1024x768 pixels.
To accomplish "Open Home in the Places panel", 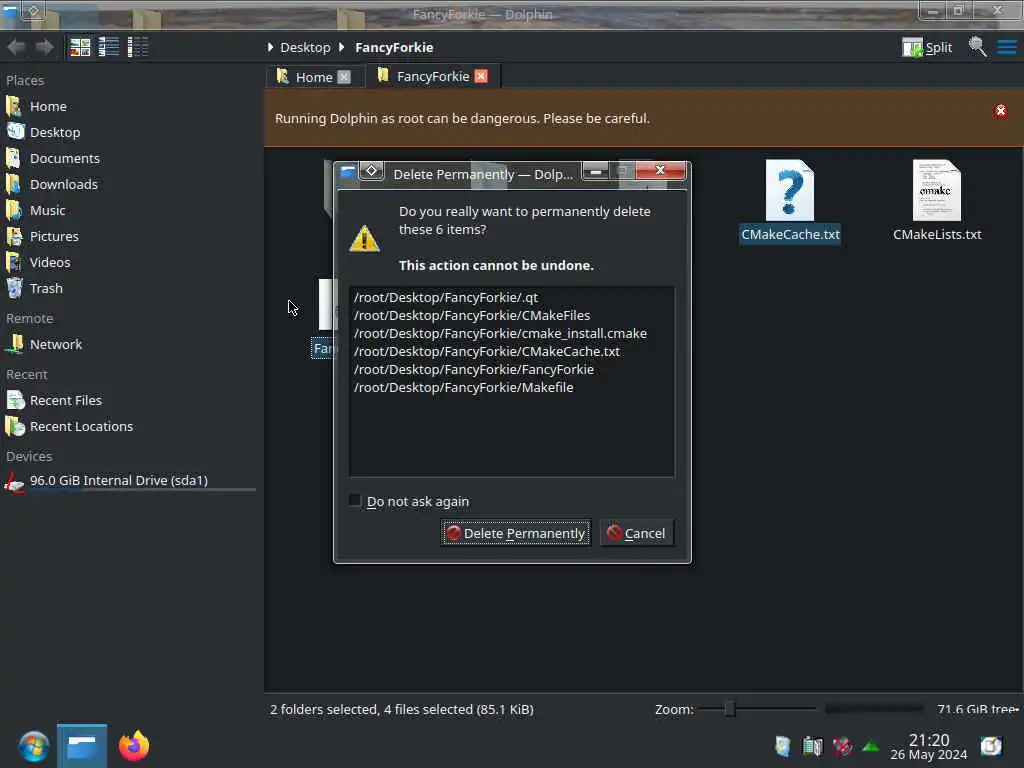I will [x=48, y=106].
